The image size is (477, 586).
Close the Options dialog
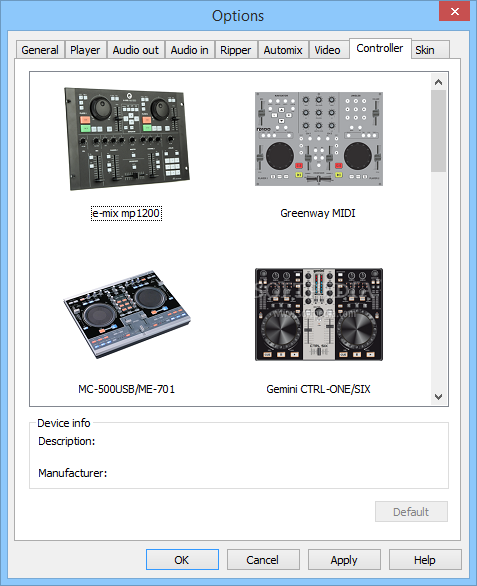point(455,12)
